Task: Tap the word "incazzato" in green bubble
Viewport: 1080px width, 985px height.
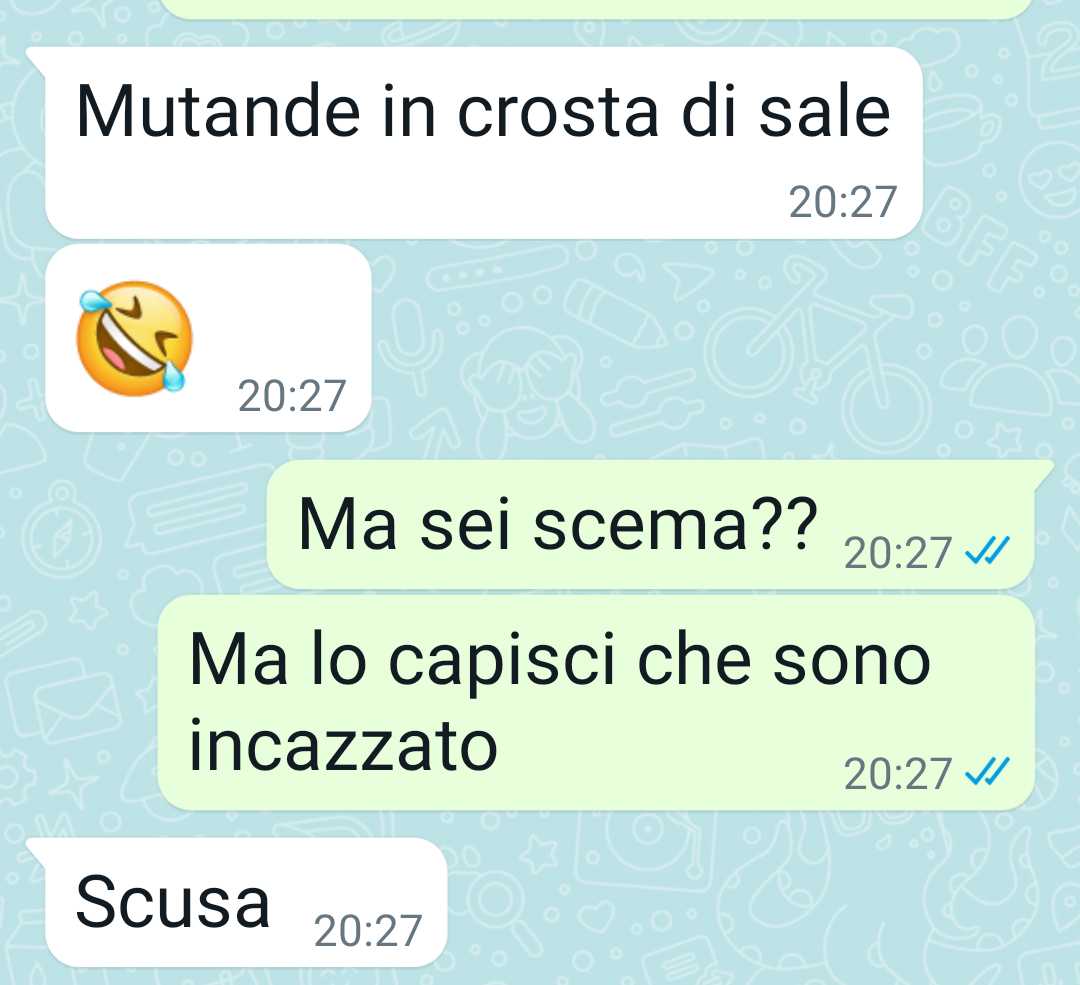Action: (x=343, y=746)
